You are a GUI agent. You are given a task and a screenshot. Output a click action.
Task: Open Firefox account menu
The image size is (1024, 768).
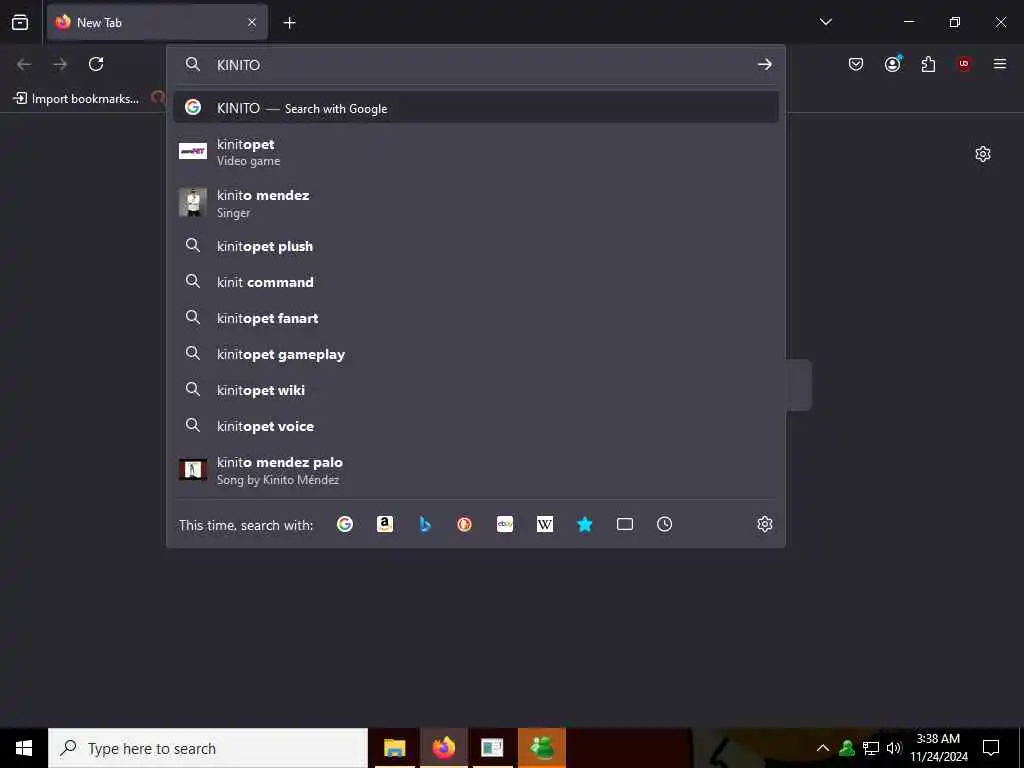point(892,63)
